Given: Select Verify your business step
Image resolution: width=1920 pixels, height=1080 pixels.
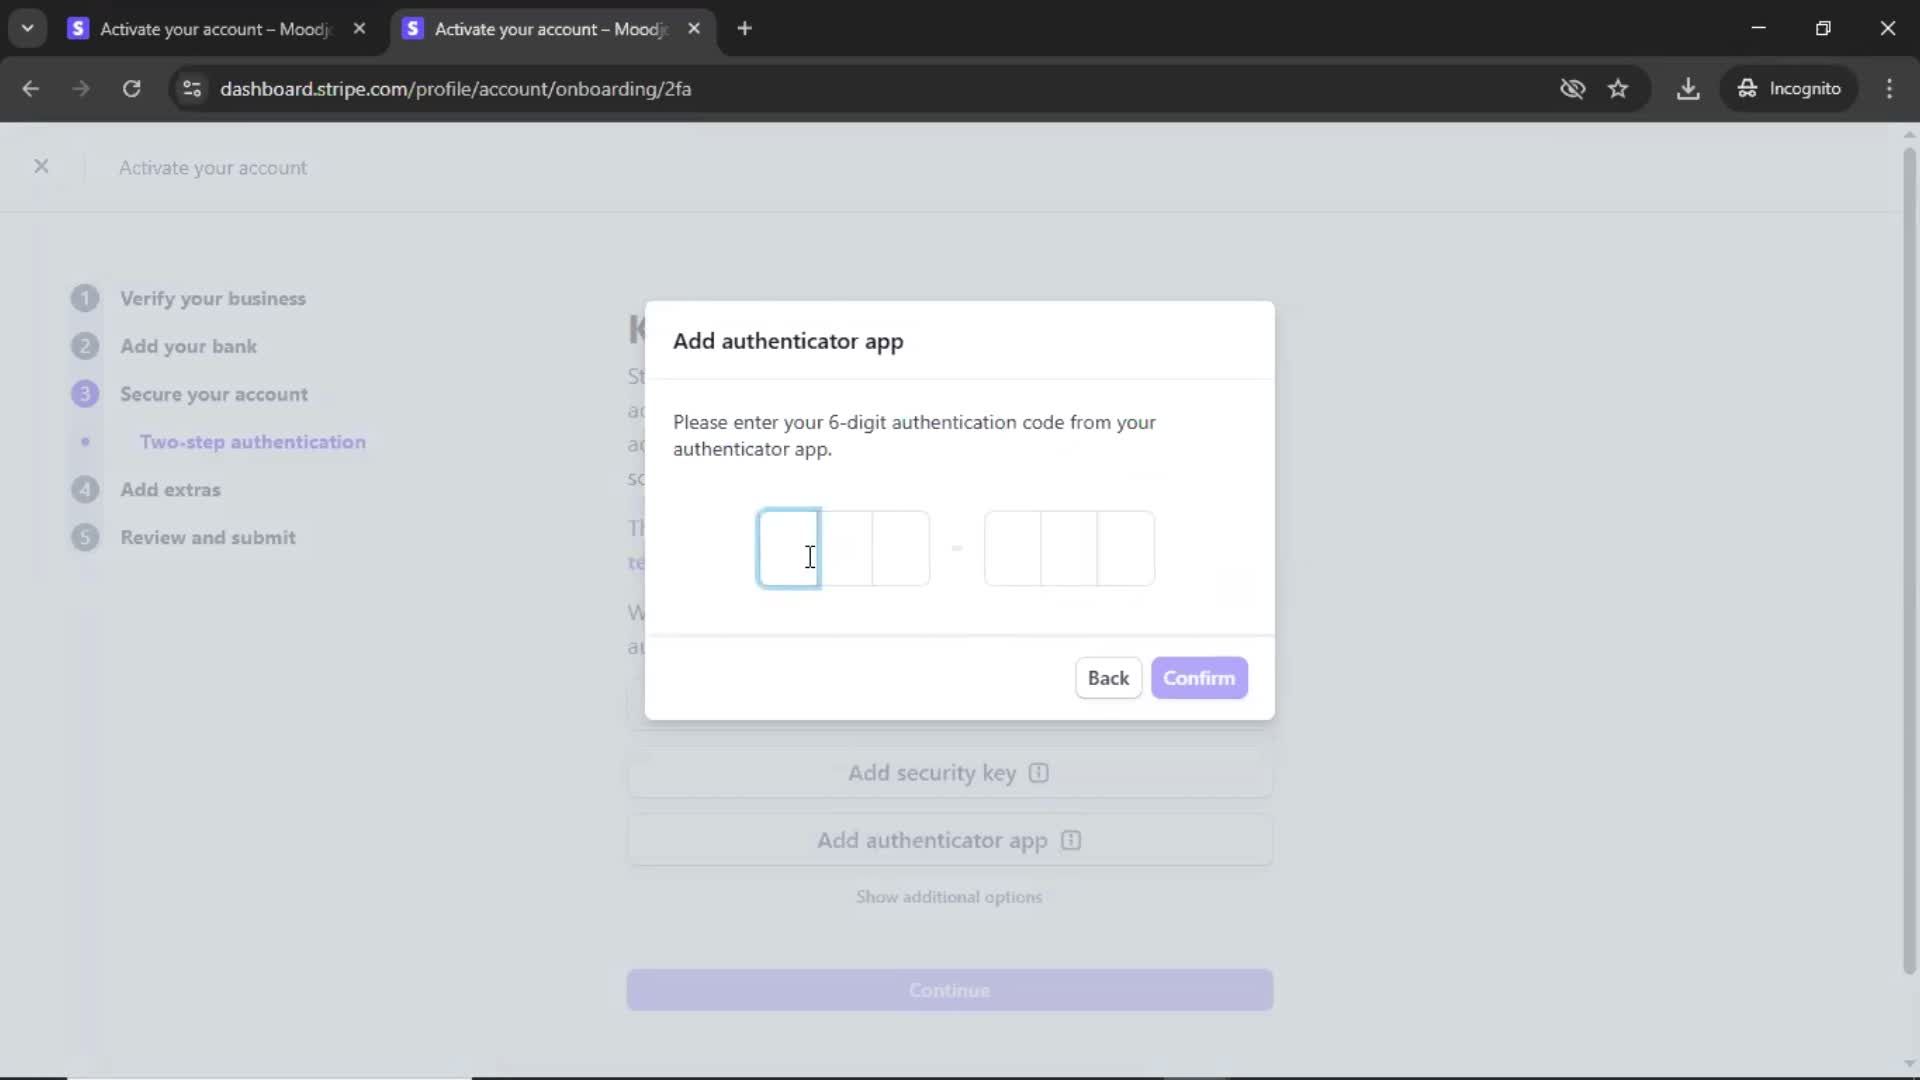Looking at the screenshot, I should 212,298.
